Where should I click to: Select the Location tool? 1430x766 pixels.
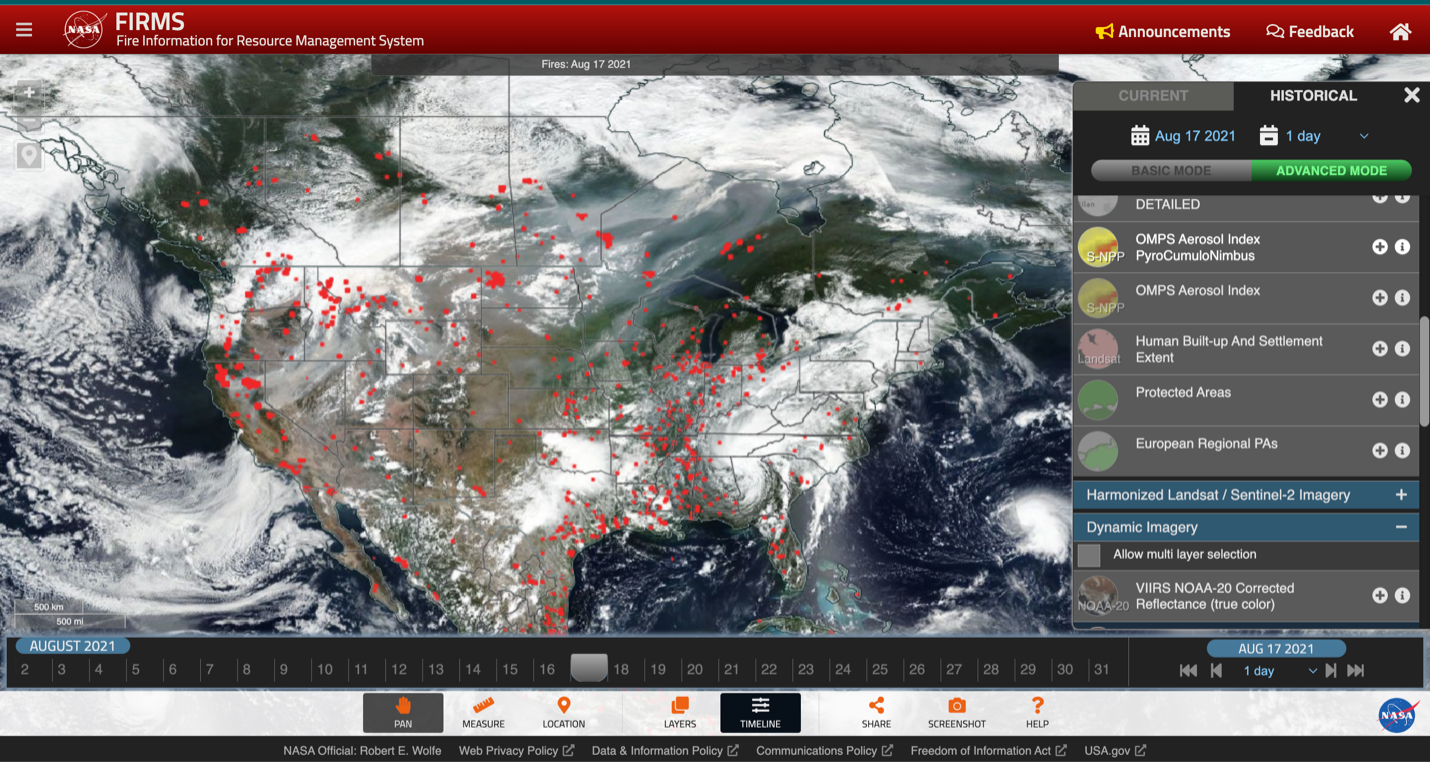tap(563, 712)
